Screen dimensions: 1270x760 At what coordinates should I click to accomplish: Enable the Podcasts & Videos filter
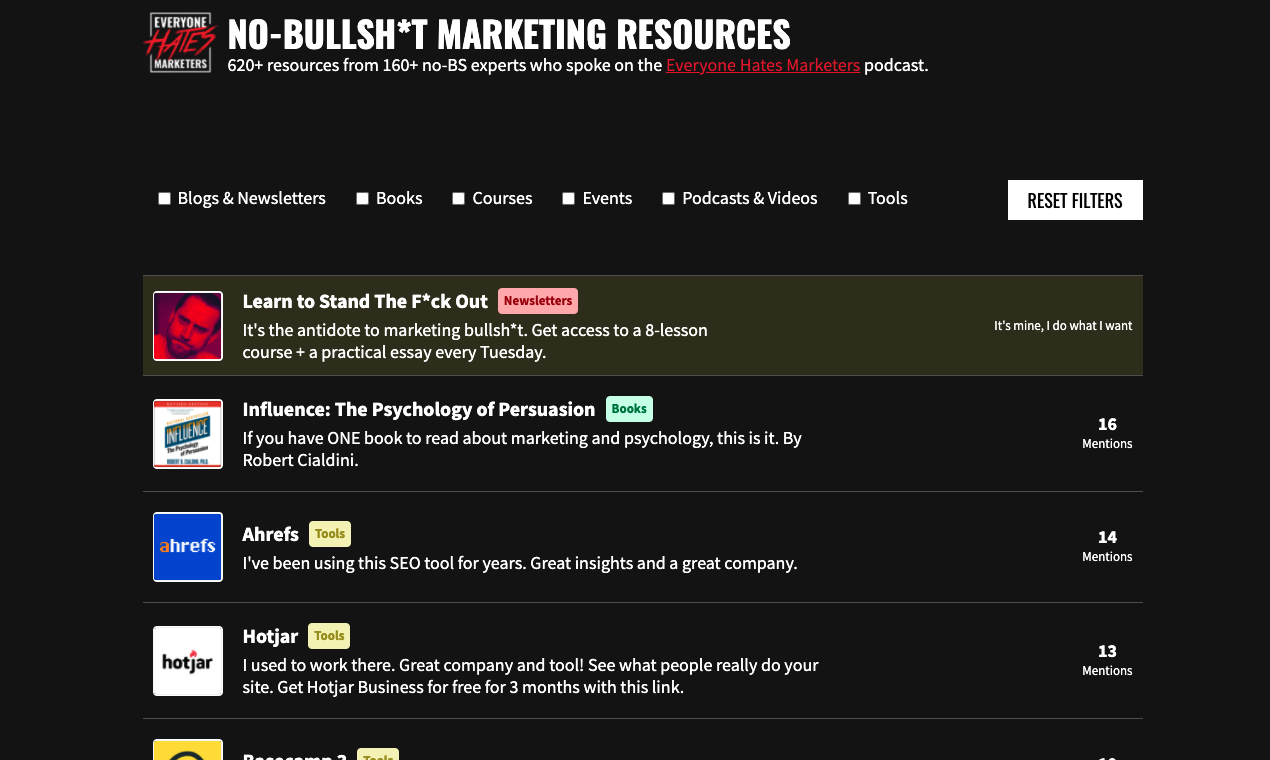point(668,198)
